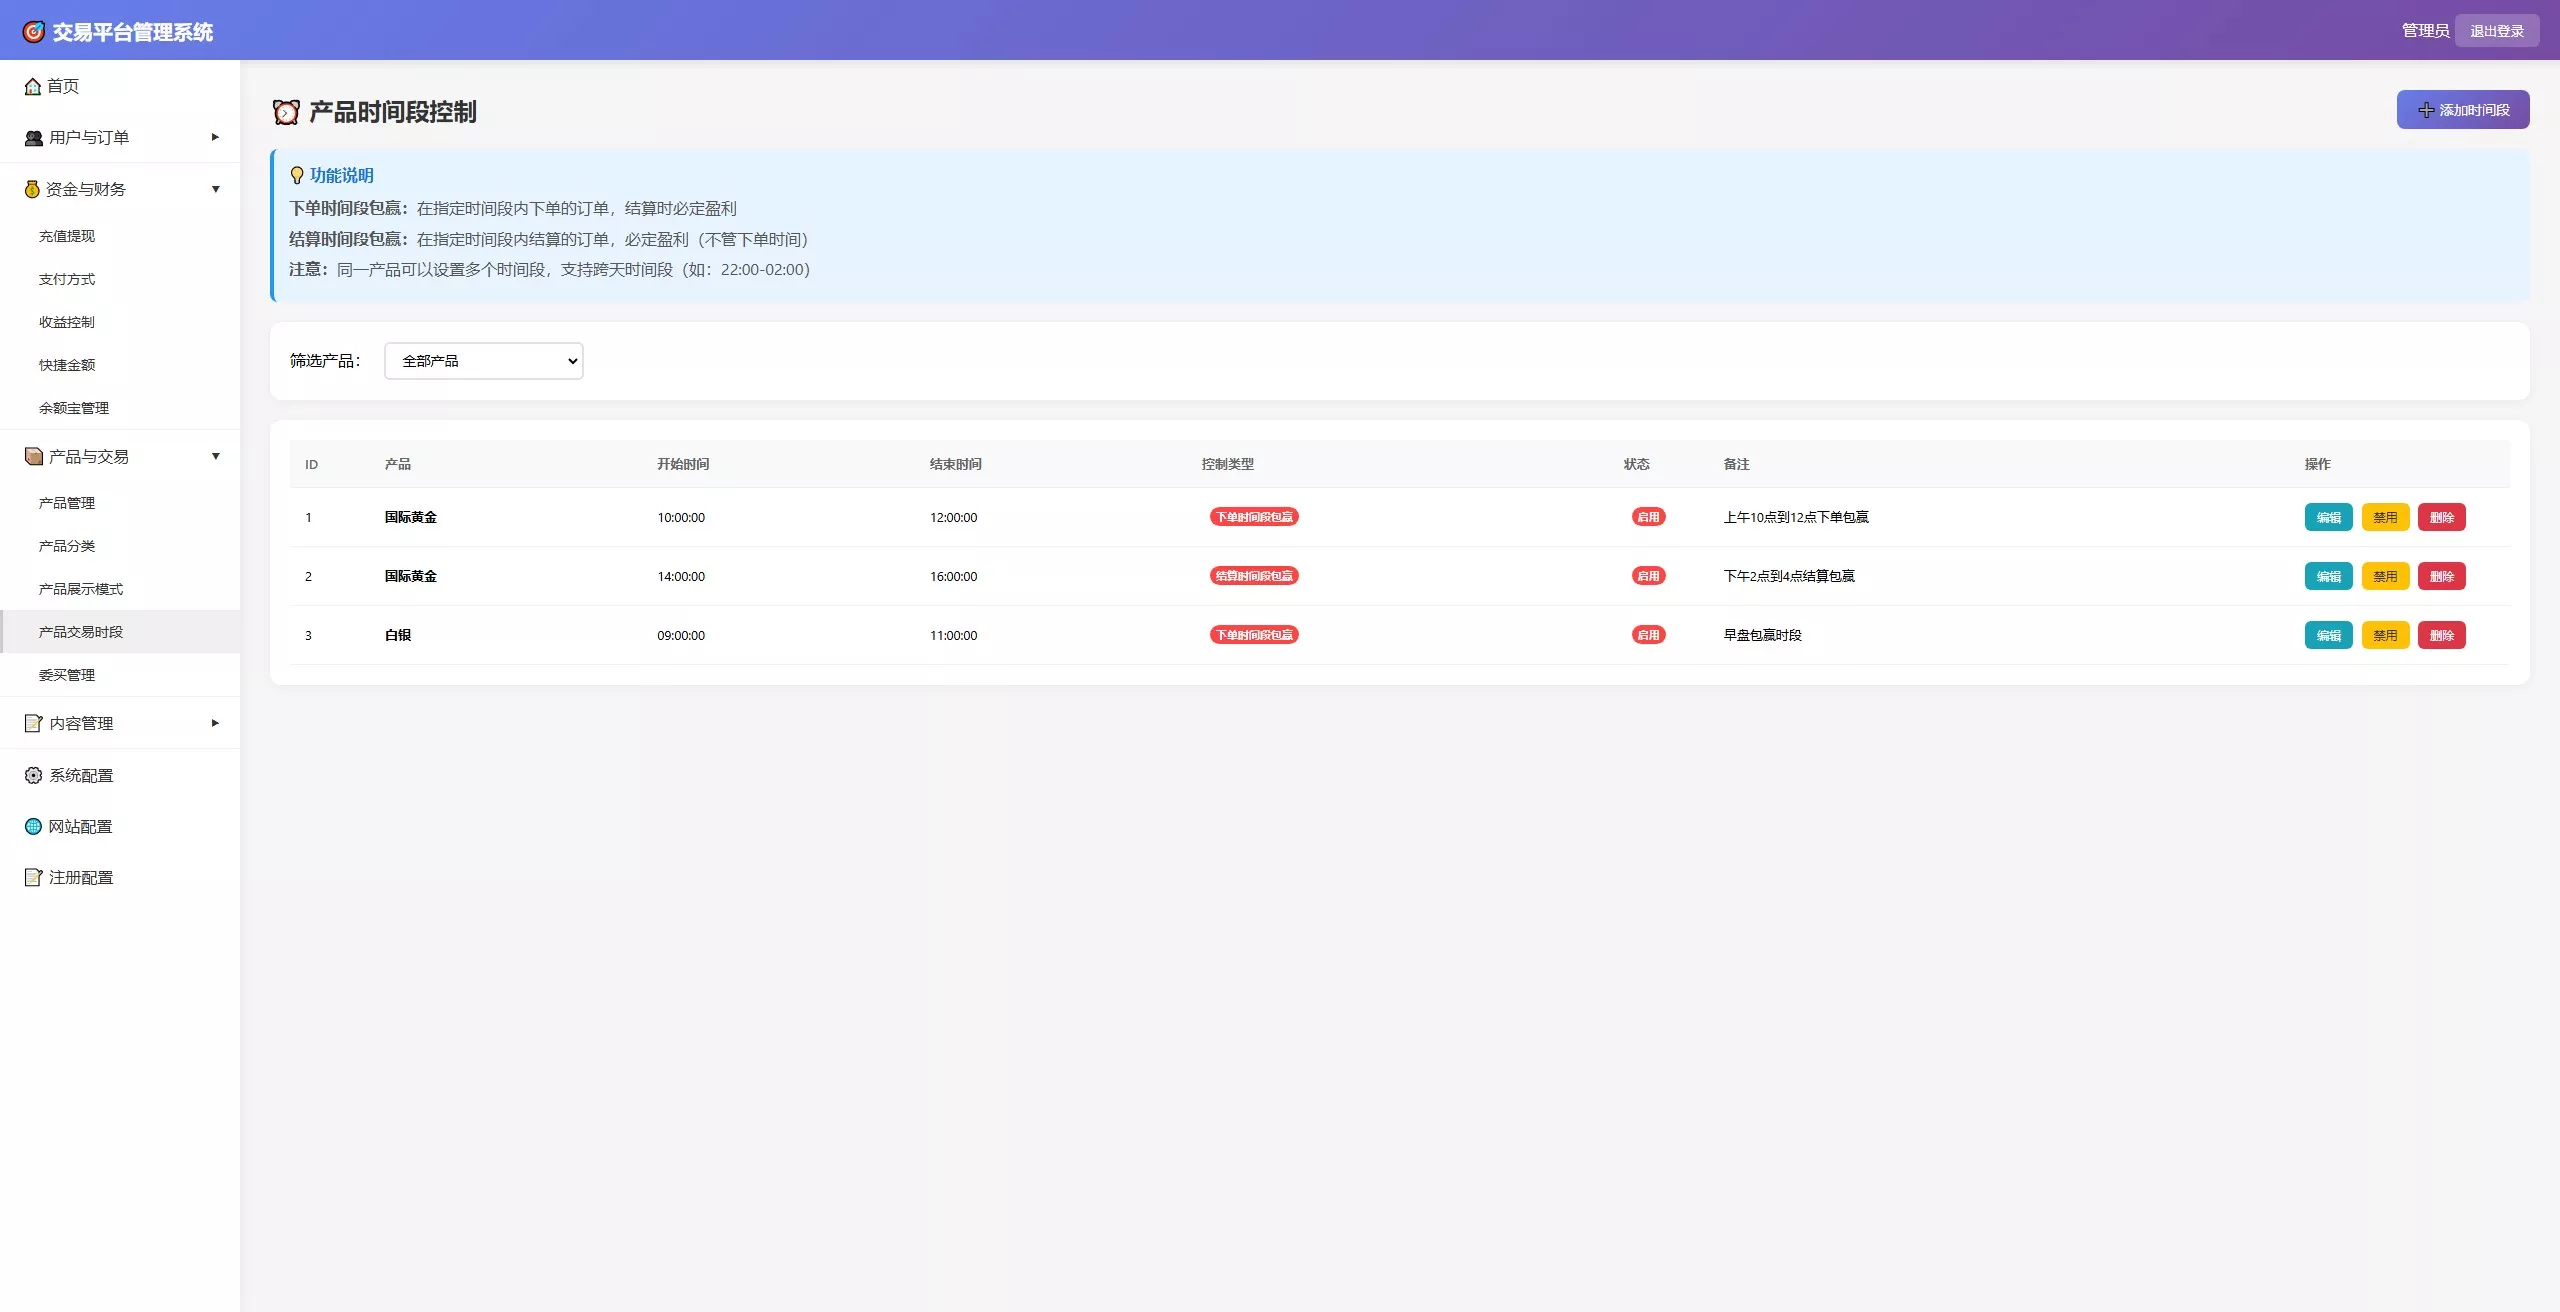Click the 添加时间段 button
The image size is (2560, 1312).
coord(2462,110)
